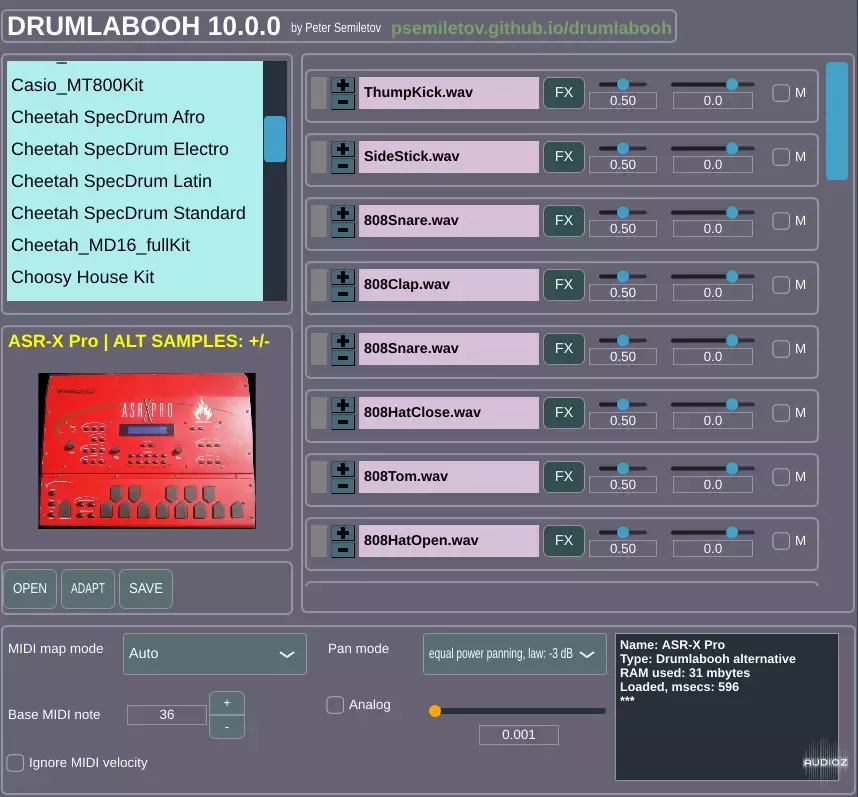Expand the Pan mode dropdown
This screenshot has height=797, width=858.
514,654
